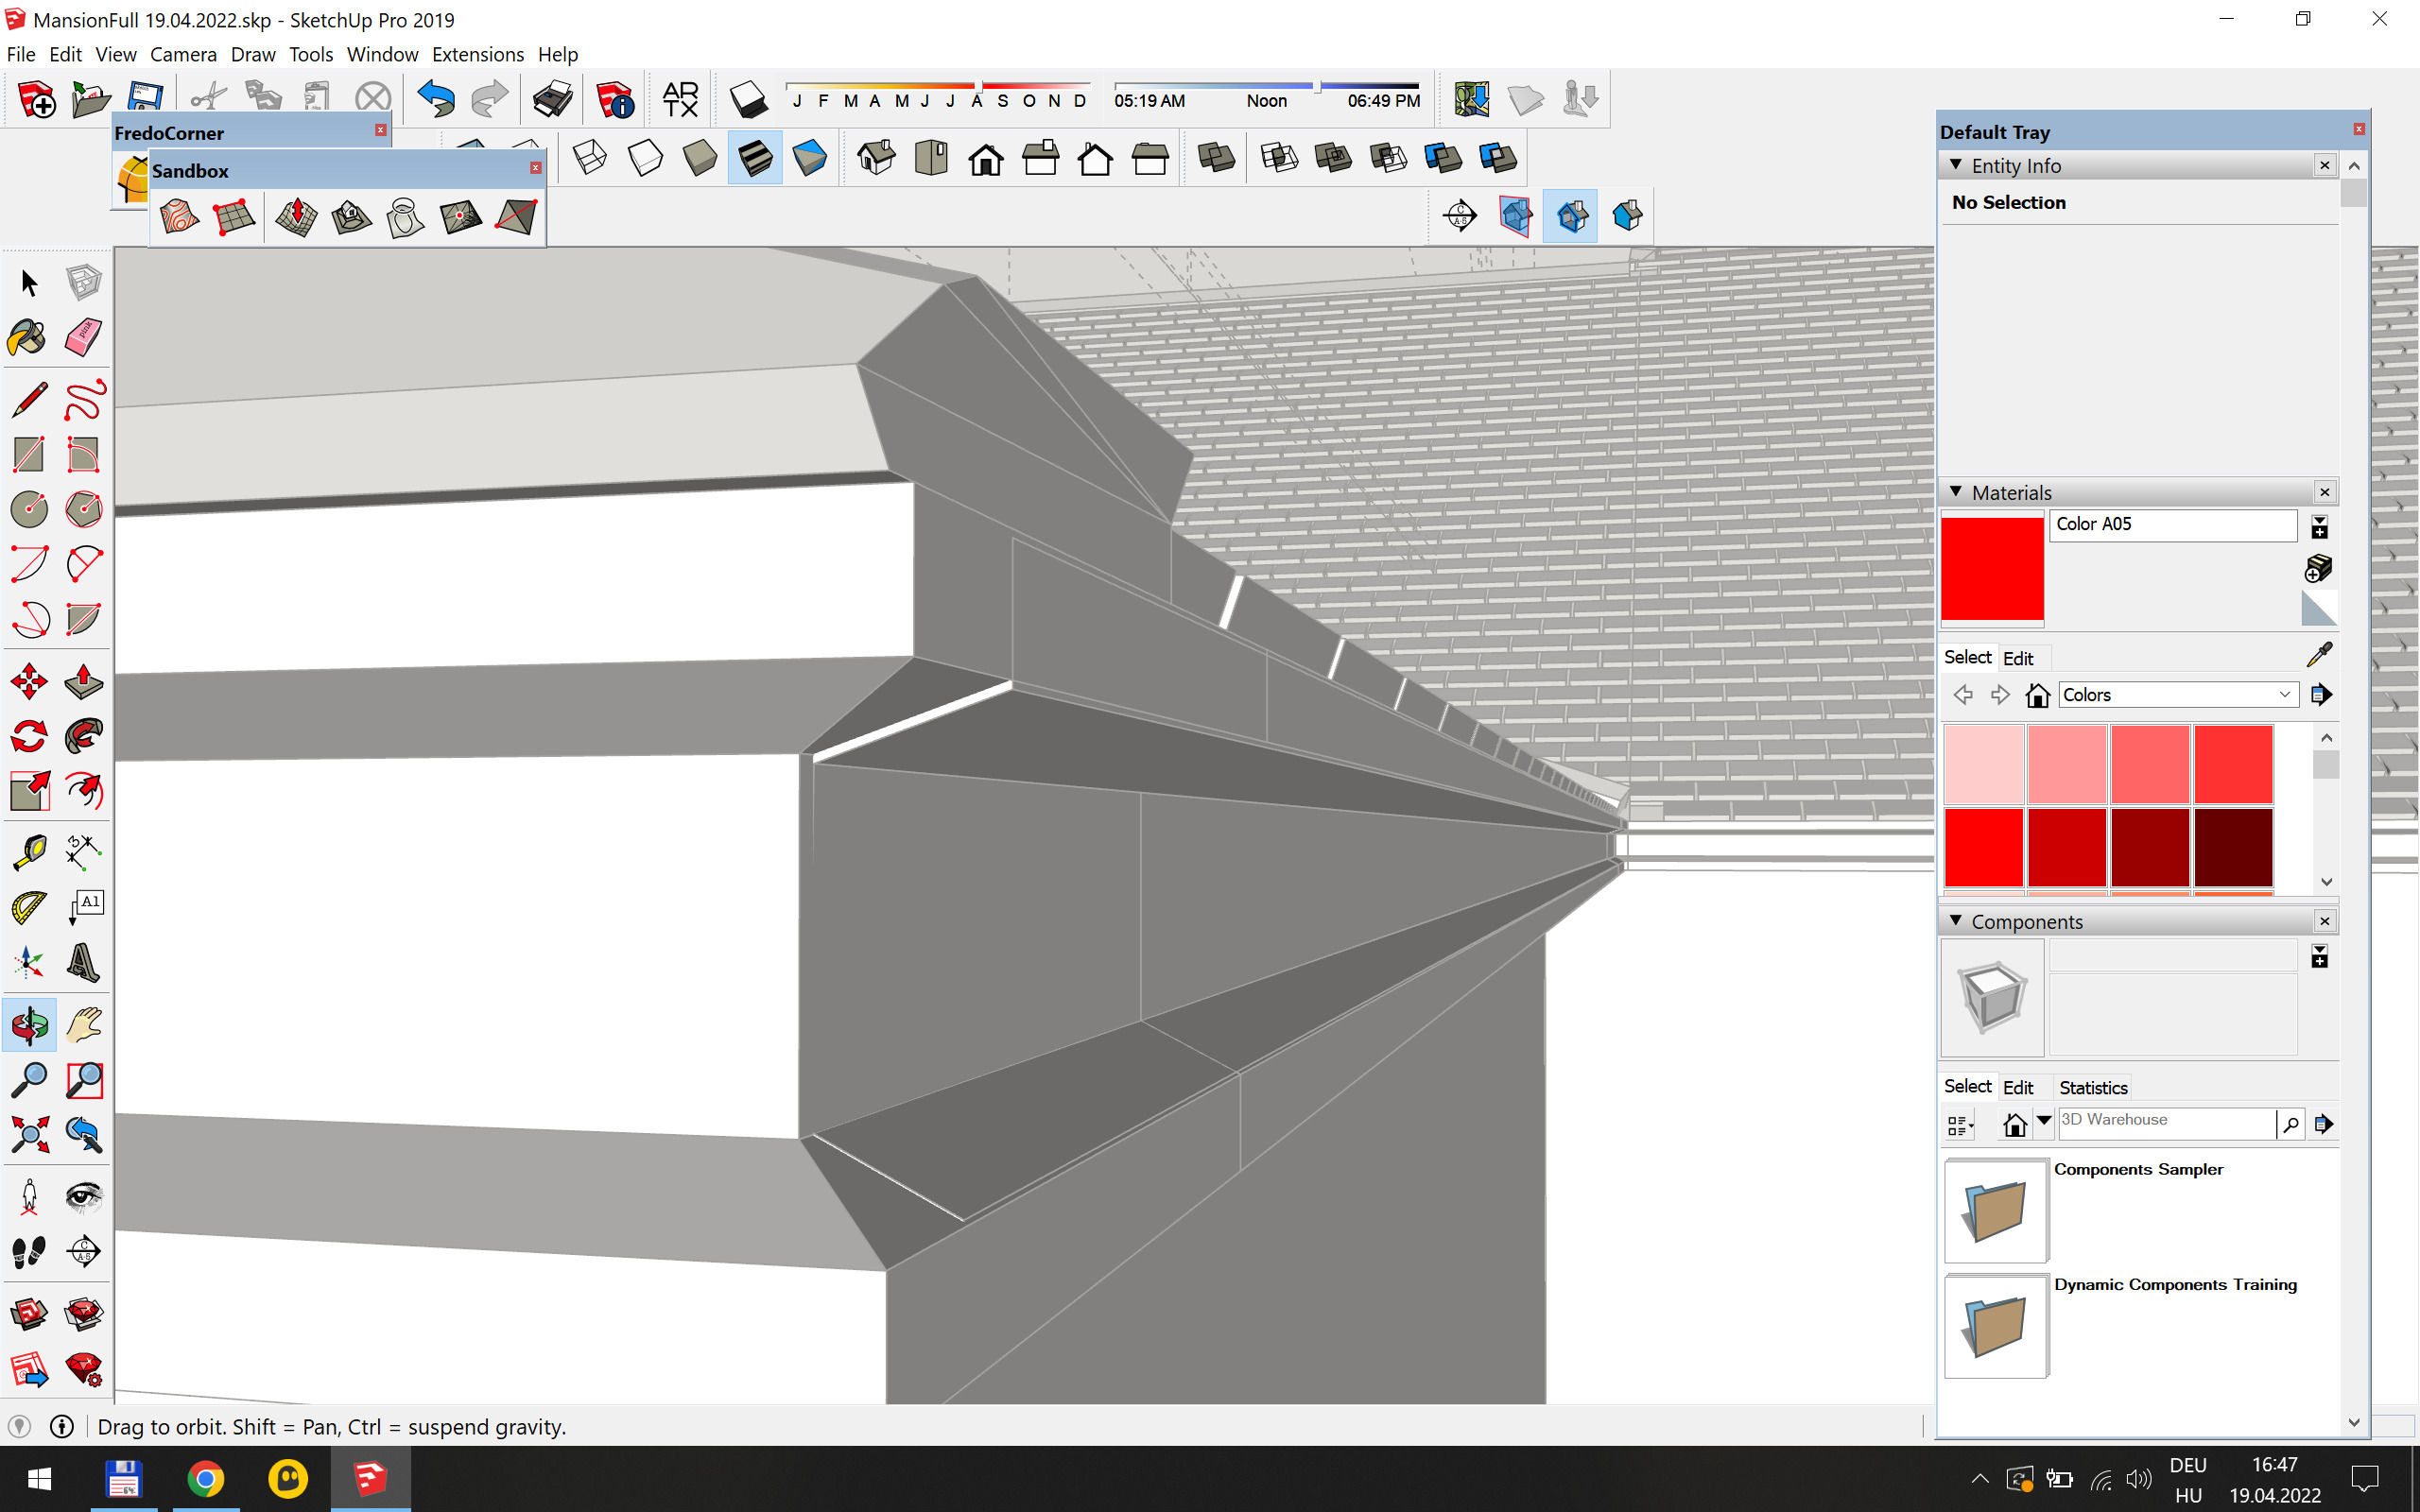Open the Extensions menu
2420x1512 pixels.
[477, 54]
